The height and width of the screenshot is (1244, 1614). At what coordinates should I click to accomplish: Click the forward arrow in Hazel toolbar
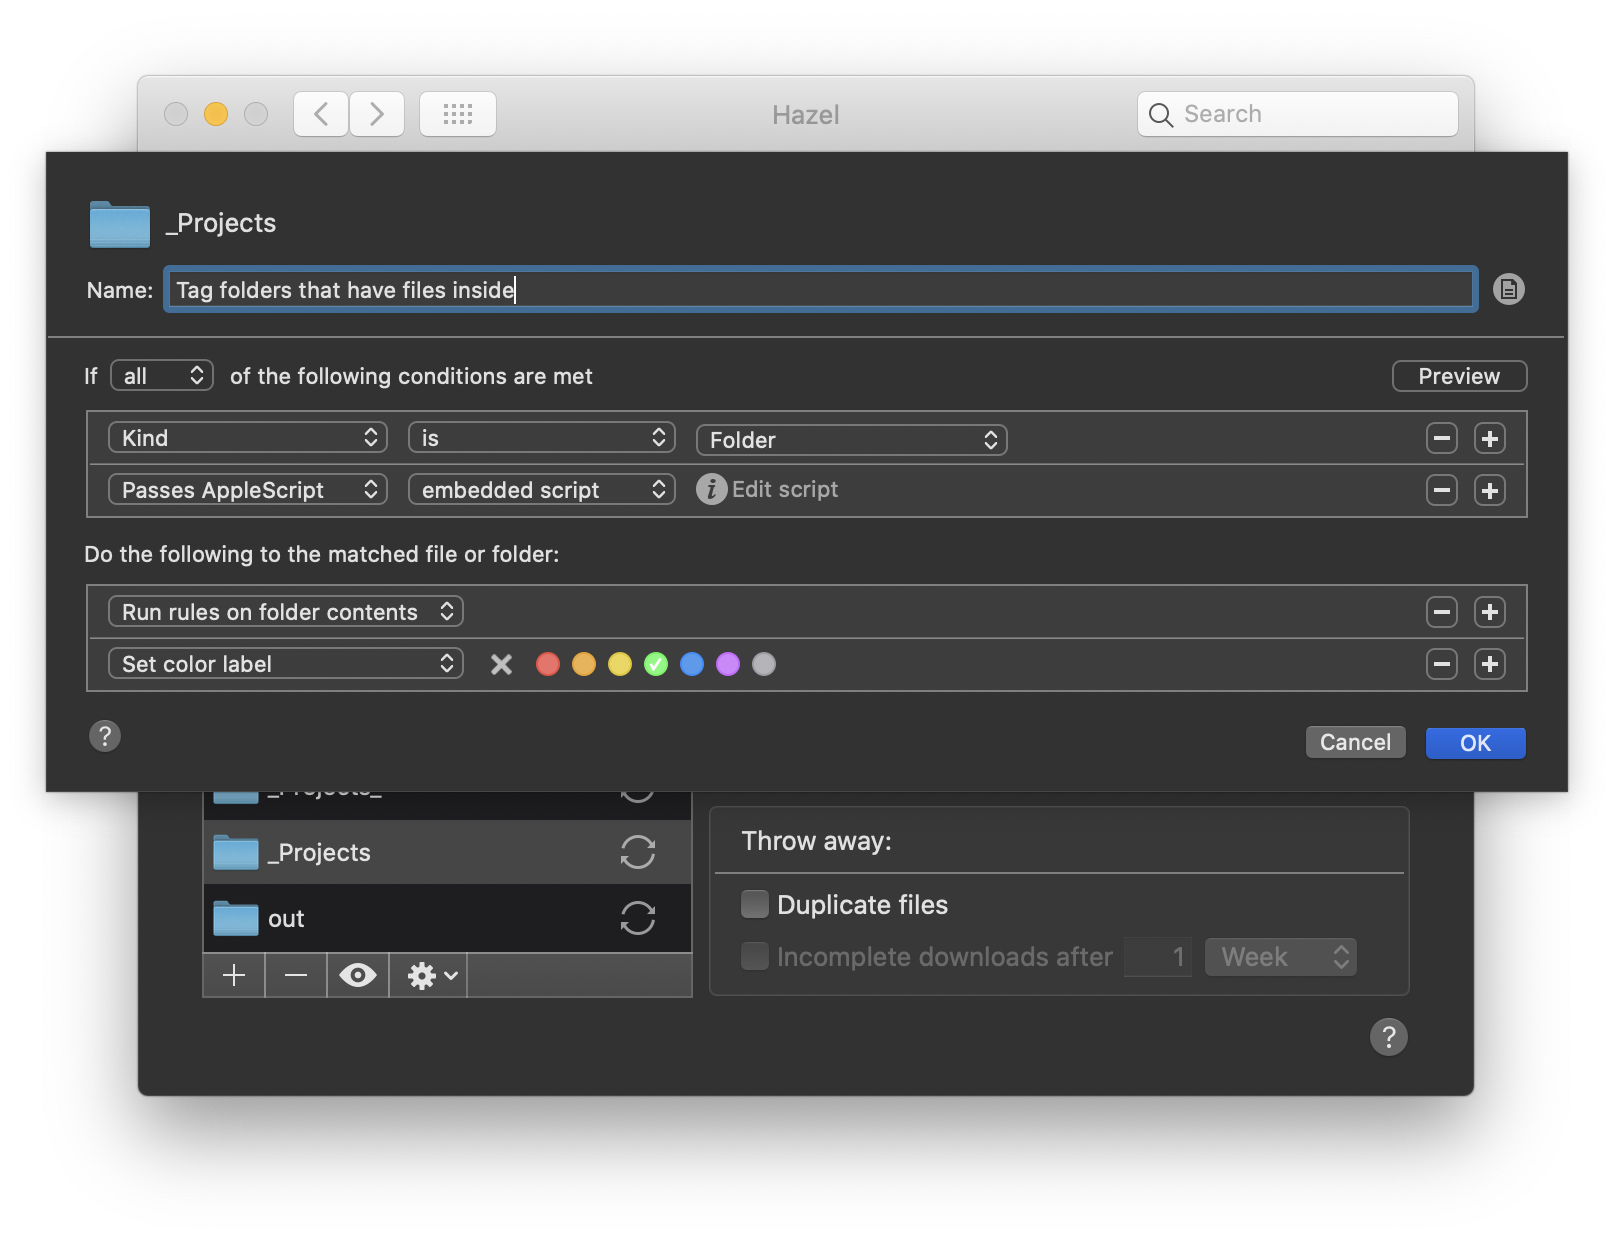tap(377, 114)
